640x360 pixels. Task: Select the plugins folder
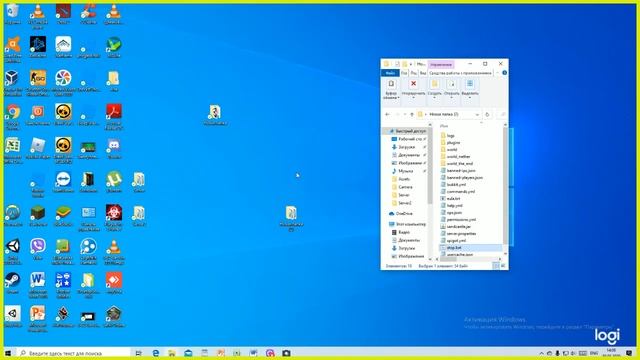(x=451, y=142)
